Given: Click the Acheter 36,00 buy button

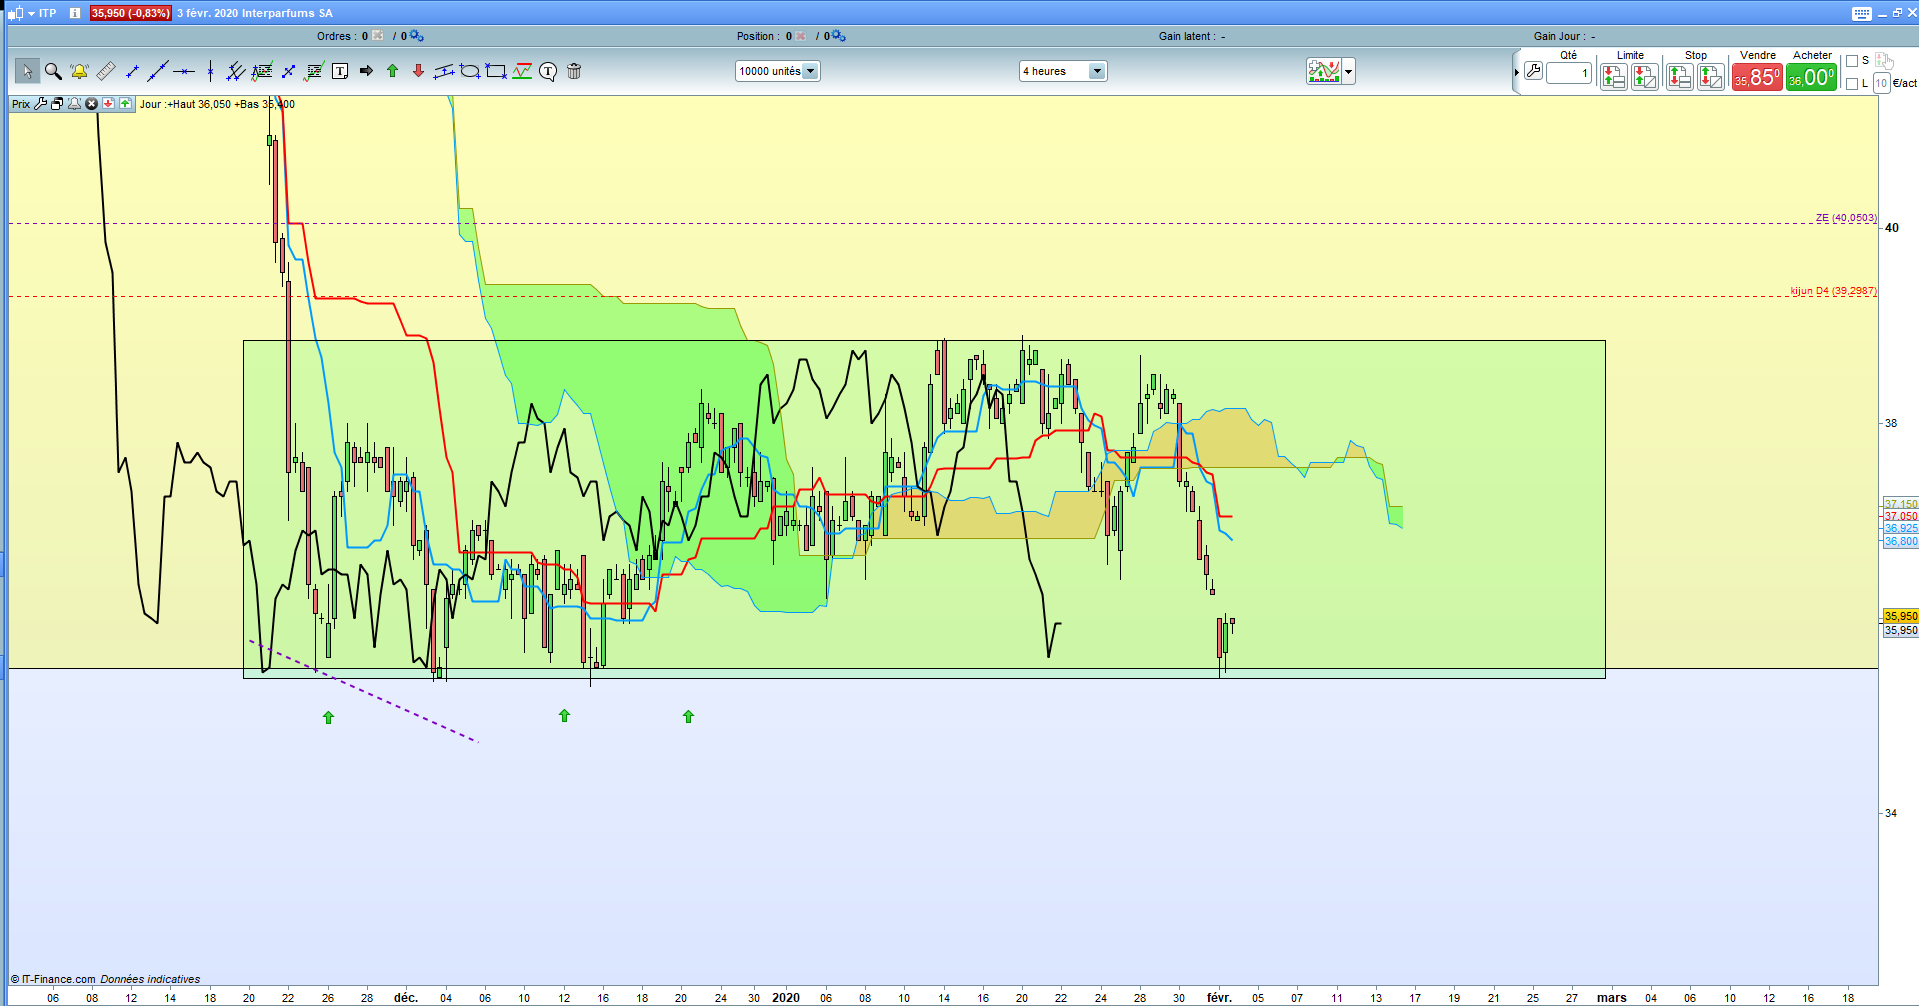Looking at the screenshot, I should point(1811,77).
